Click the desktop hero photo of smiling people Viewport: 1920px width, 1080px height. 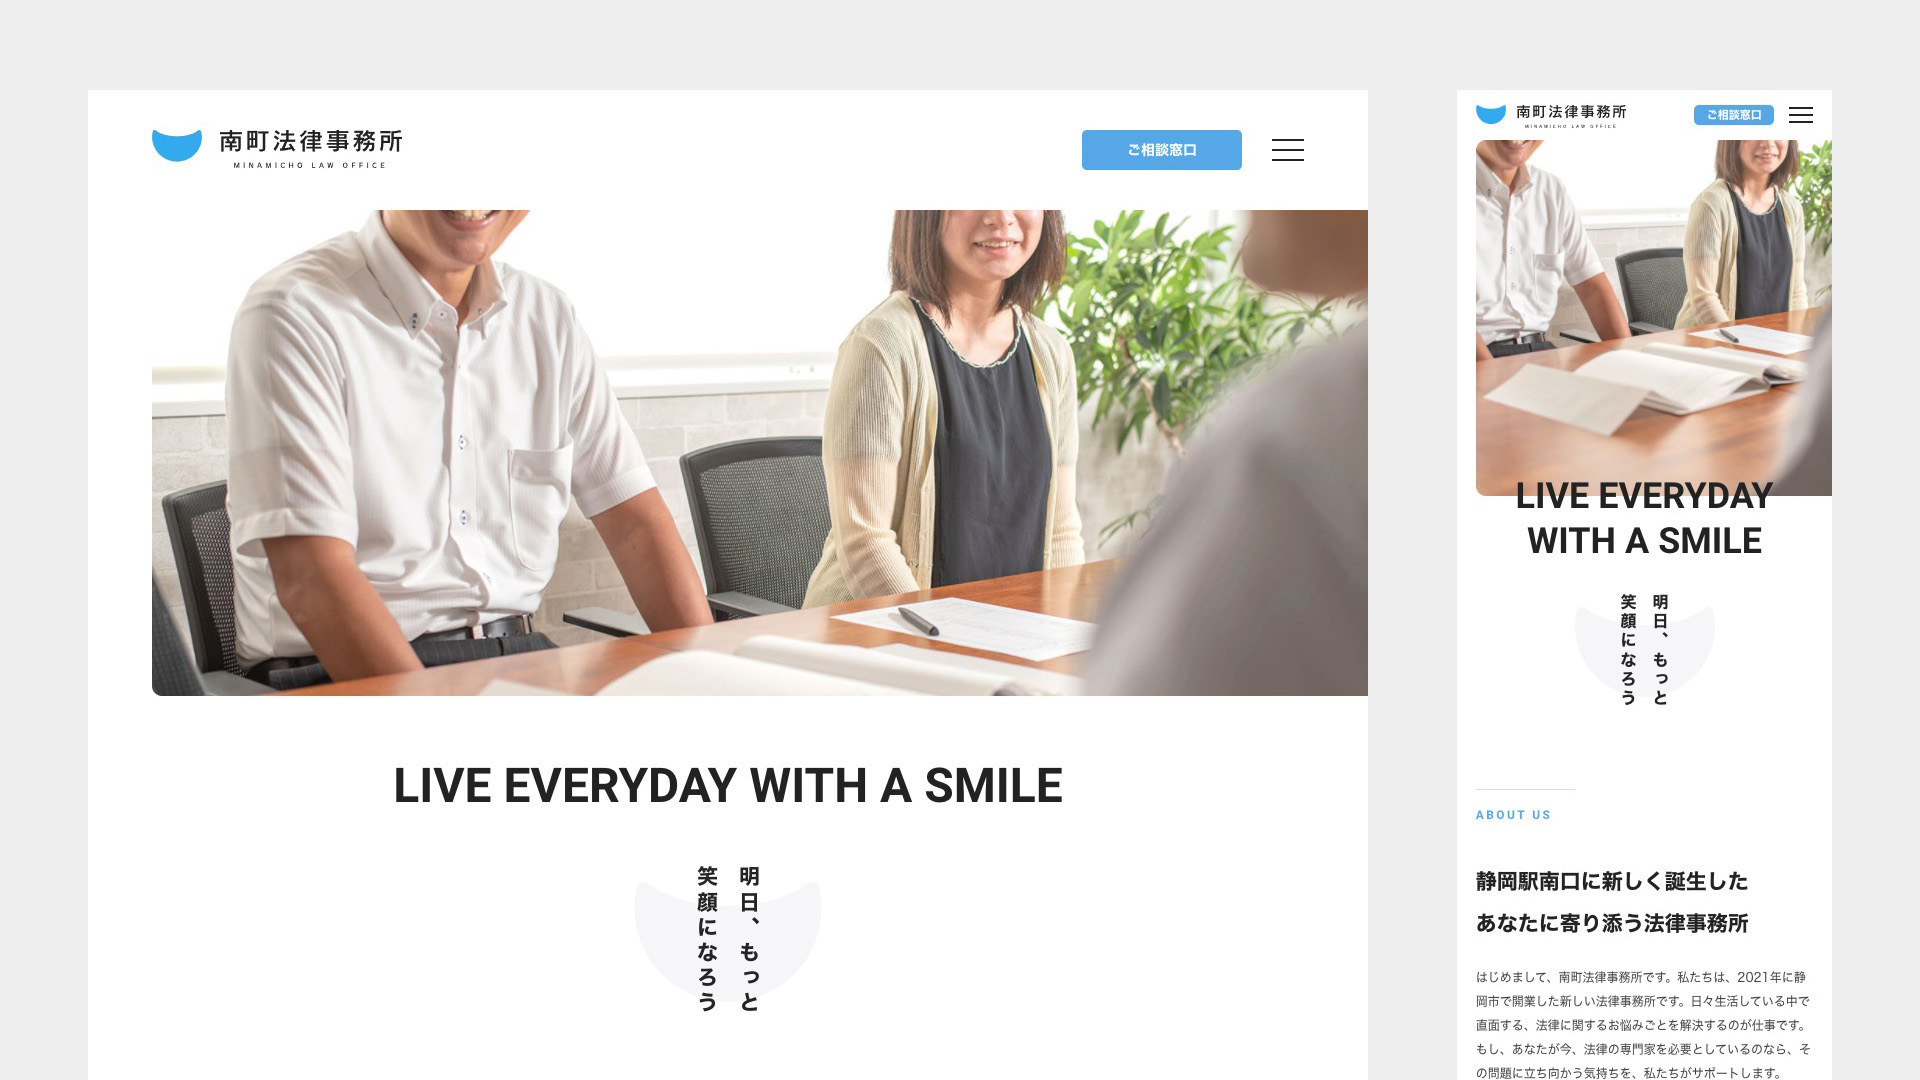click(x=760, y=453)
